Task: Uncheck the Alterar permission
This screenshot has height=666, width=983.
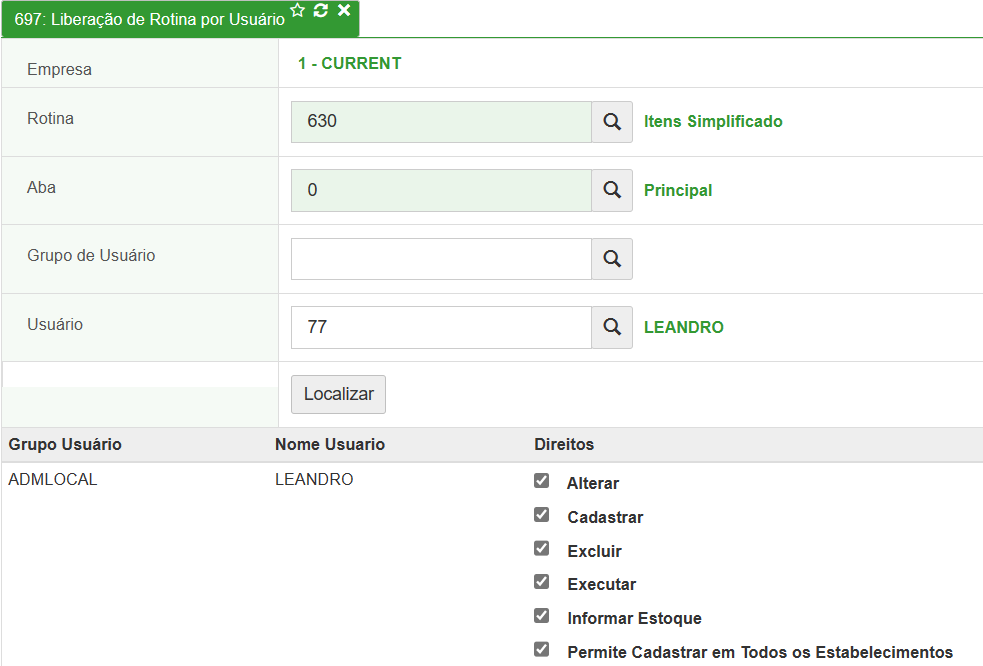Action: point(542,481)
